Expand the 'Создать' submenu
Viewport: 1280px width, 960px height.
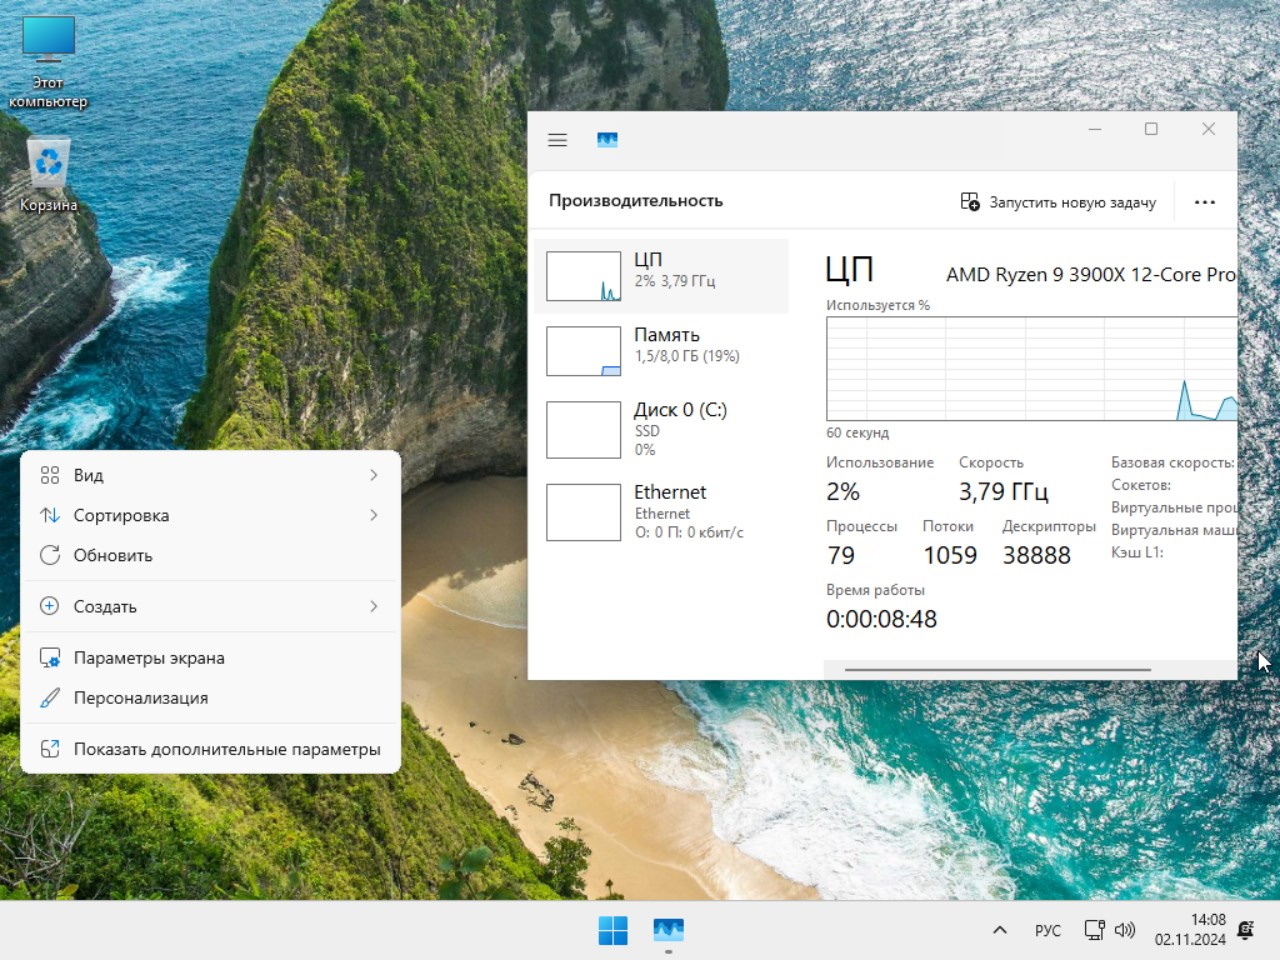tap(210, 606)
